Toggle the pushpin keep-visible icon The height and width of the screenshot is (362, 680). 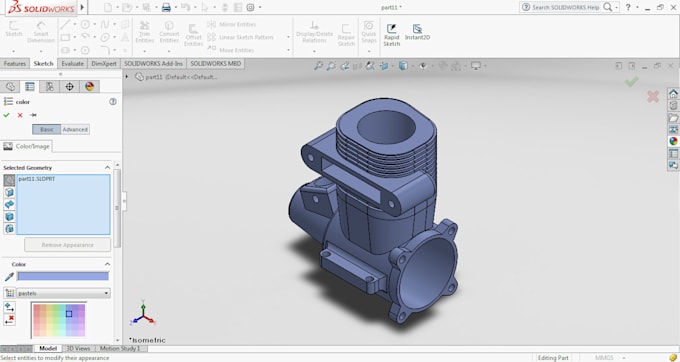click(33, 115)
